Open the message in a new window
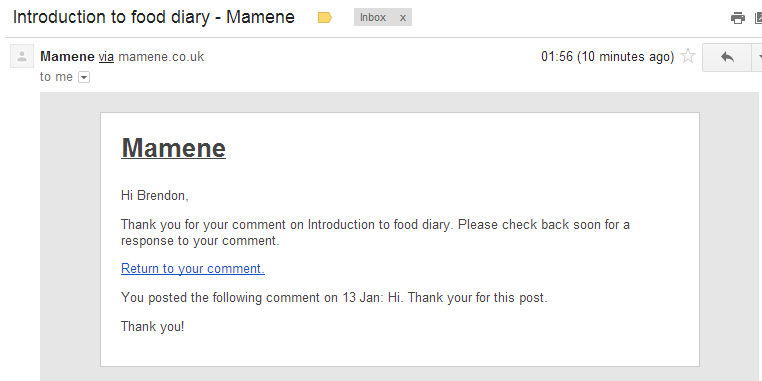Viewport: 762px width, 381px height. 759,18
